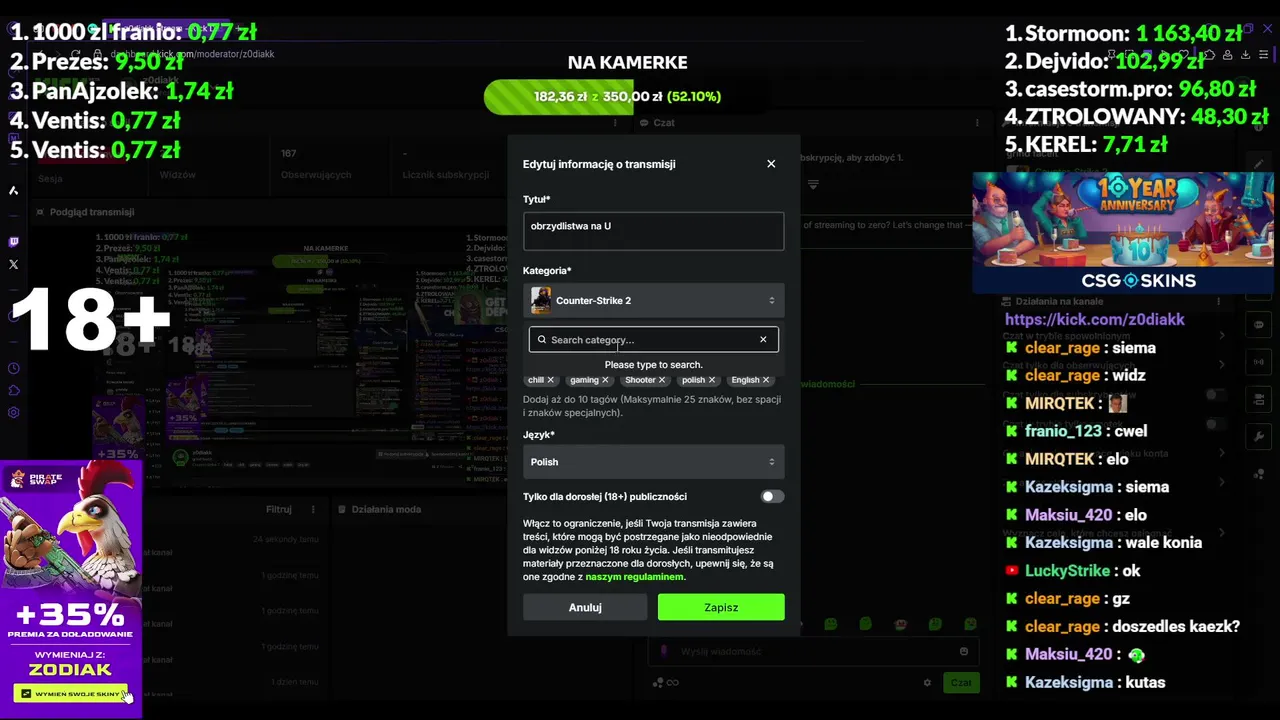Screen dimensions: 1280x720
Task: Click the PirateSwap Wymień swoje skiny button
Action: (x=71, y=694)
